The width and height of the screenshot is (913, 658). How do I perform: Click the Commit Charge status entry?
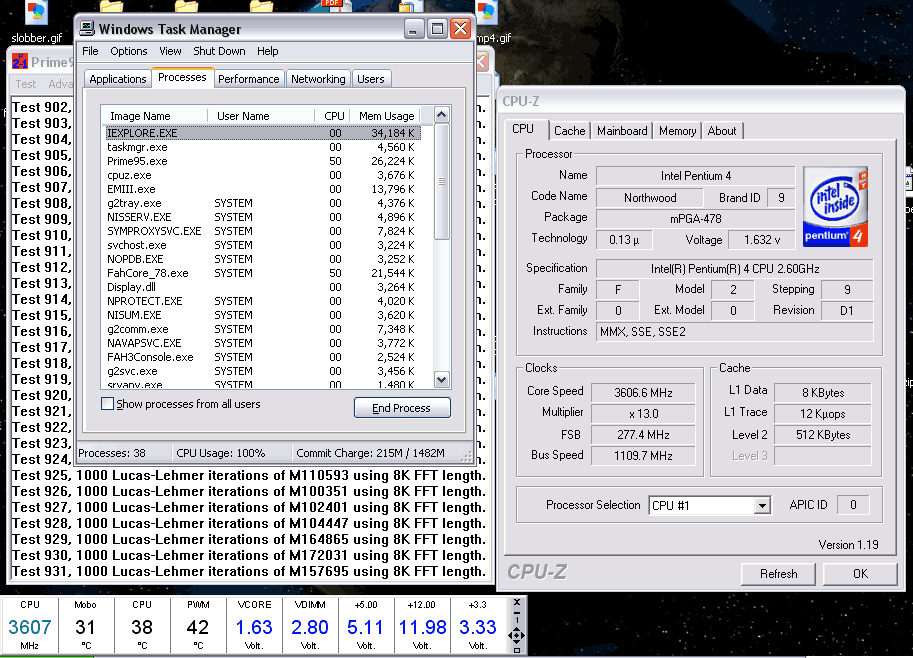(x=377, y=453)
